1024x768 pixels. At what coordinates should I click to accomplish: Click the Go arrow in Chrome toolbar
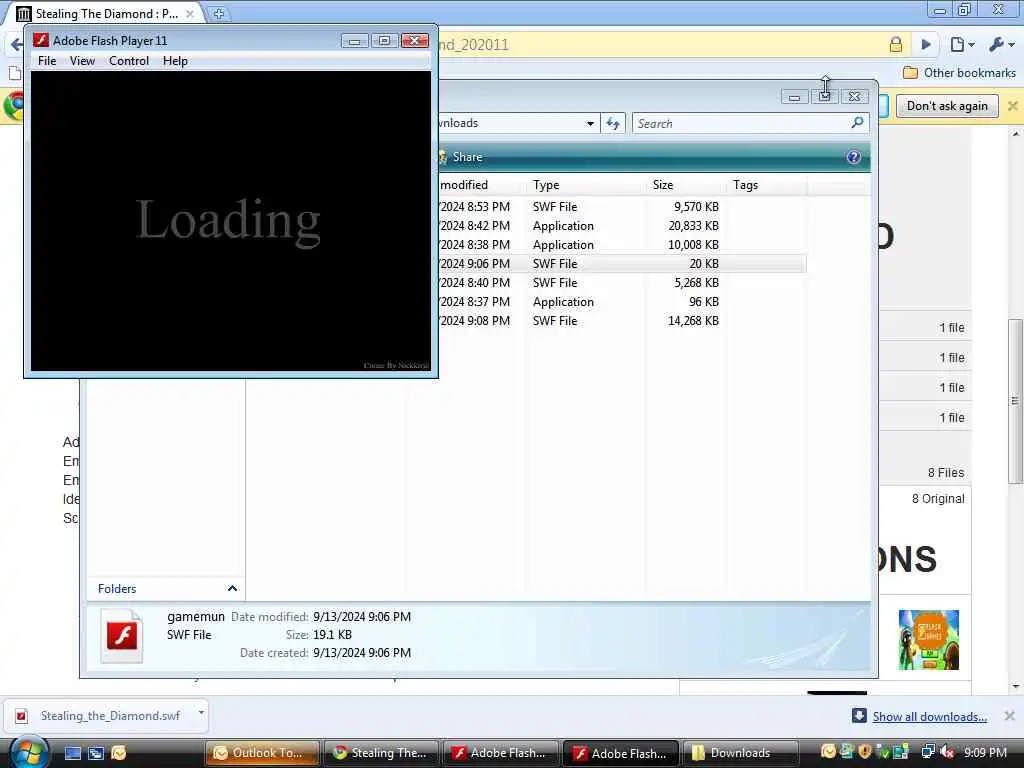tap(926, 44)
